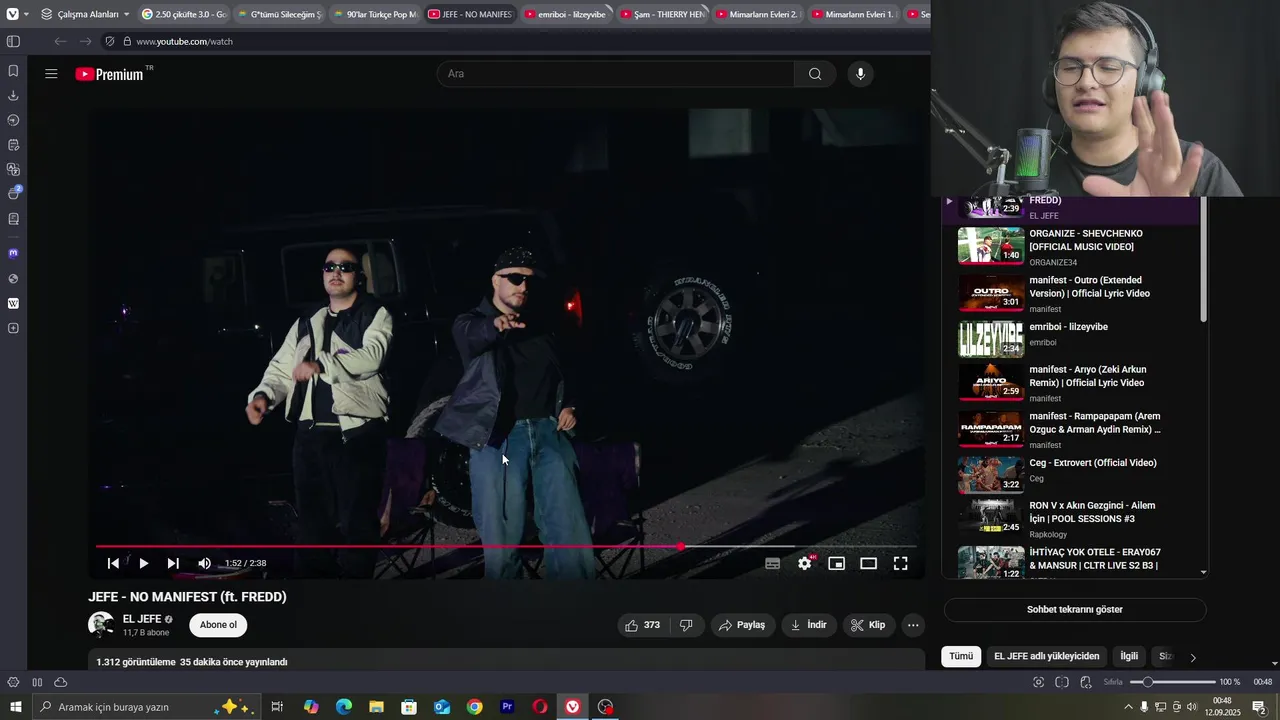The image size is (1280, 720).
Task: Mute the video volume speaker
Action: coord(204,563)
